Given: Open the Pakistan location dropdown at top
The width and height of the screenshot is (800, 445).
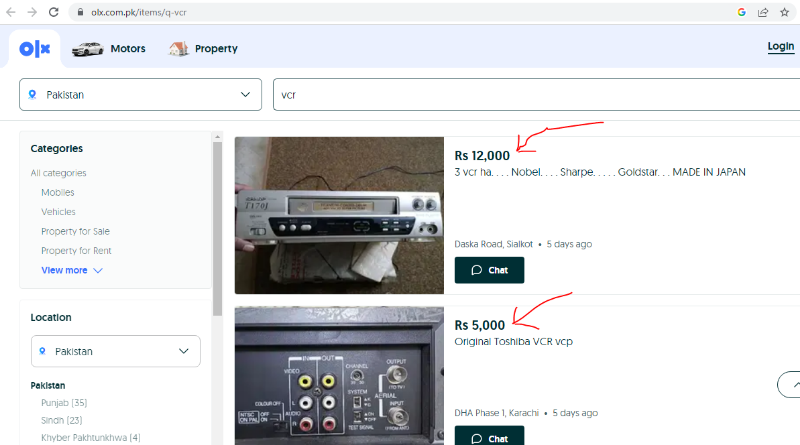Looking at the screenshot, I should (140, 95).
